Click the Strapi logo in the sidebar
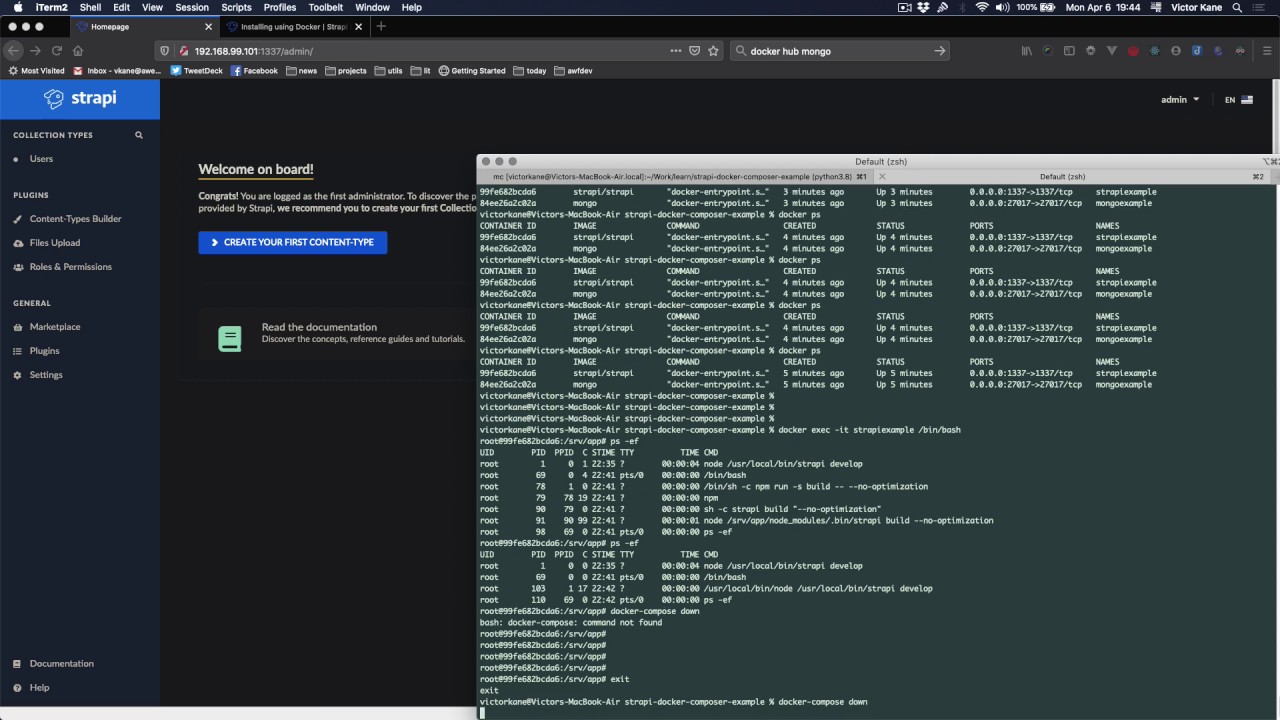The image size is (1280, 720). pos(80,98)
